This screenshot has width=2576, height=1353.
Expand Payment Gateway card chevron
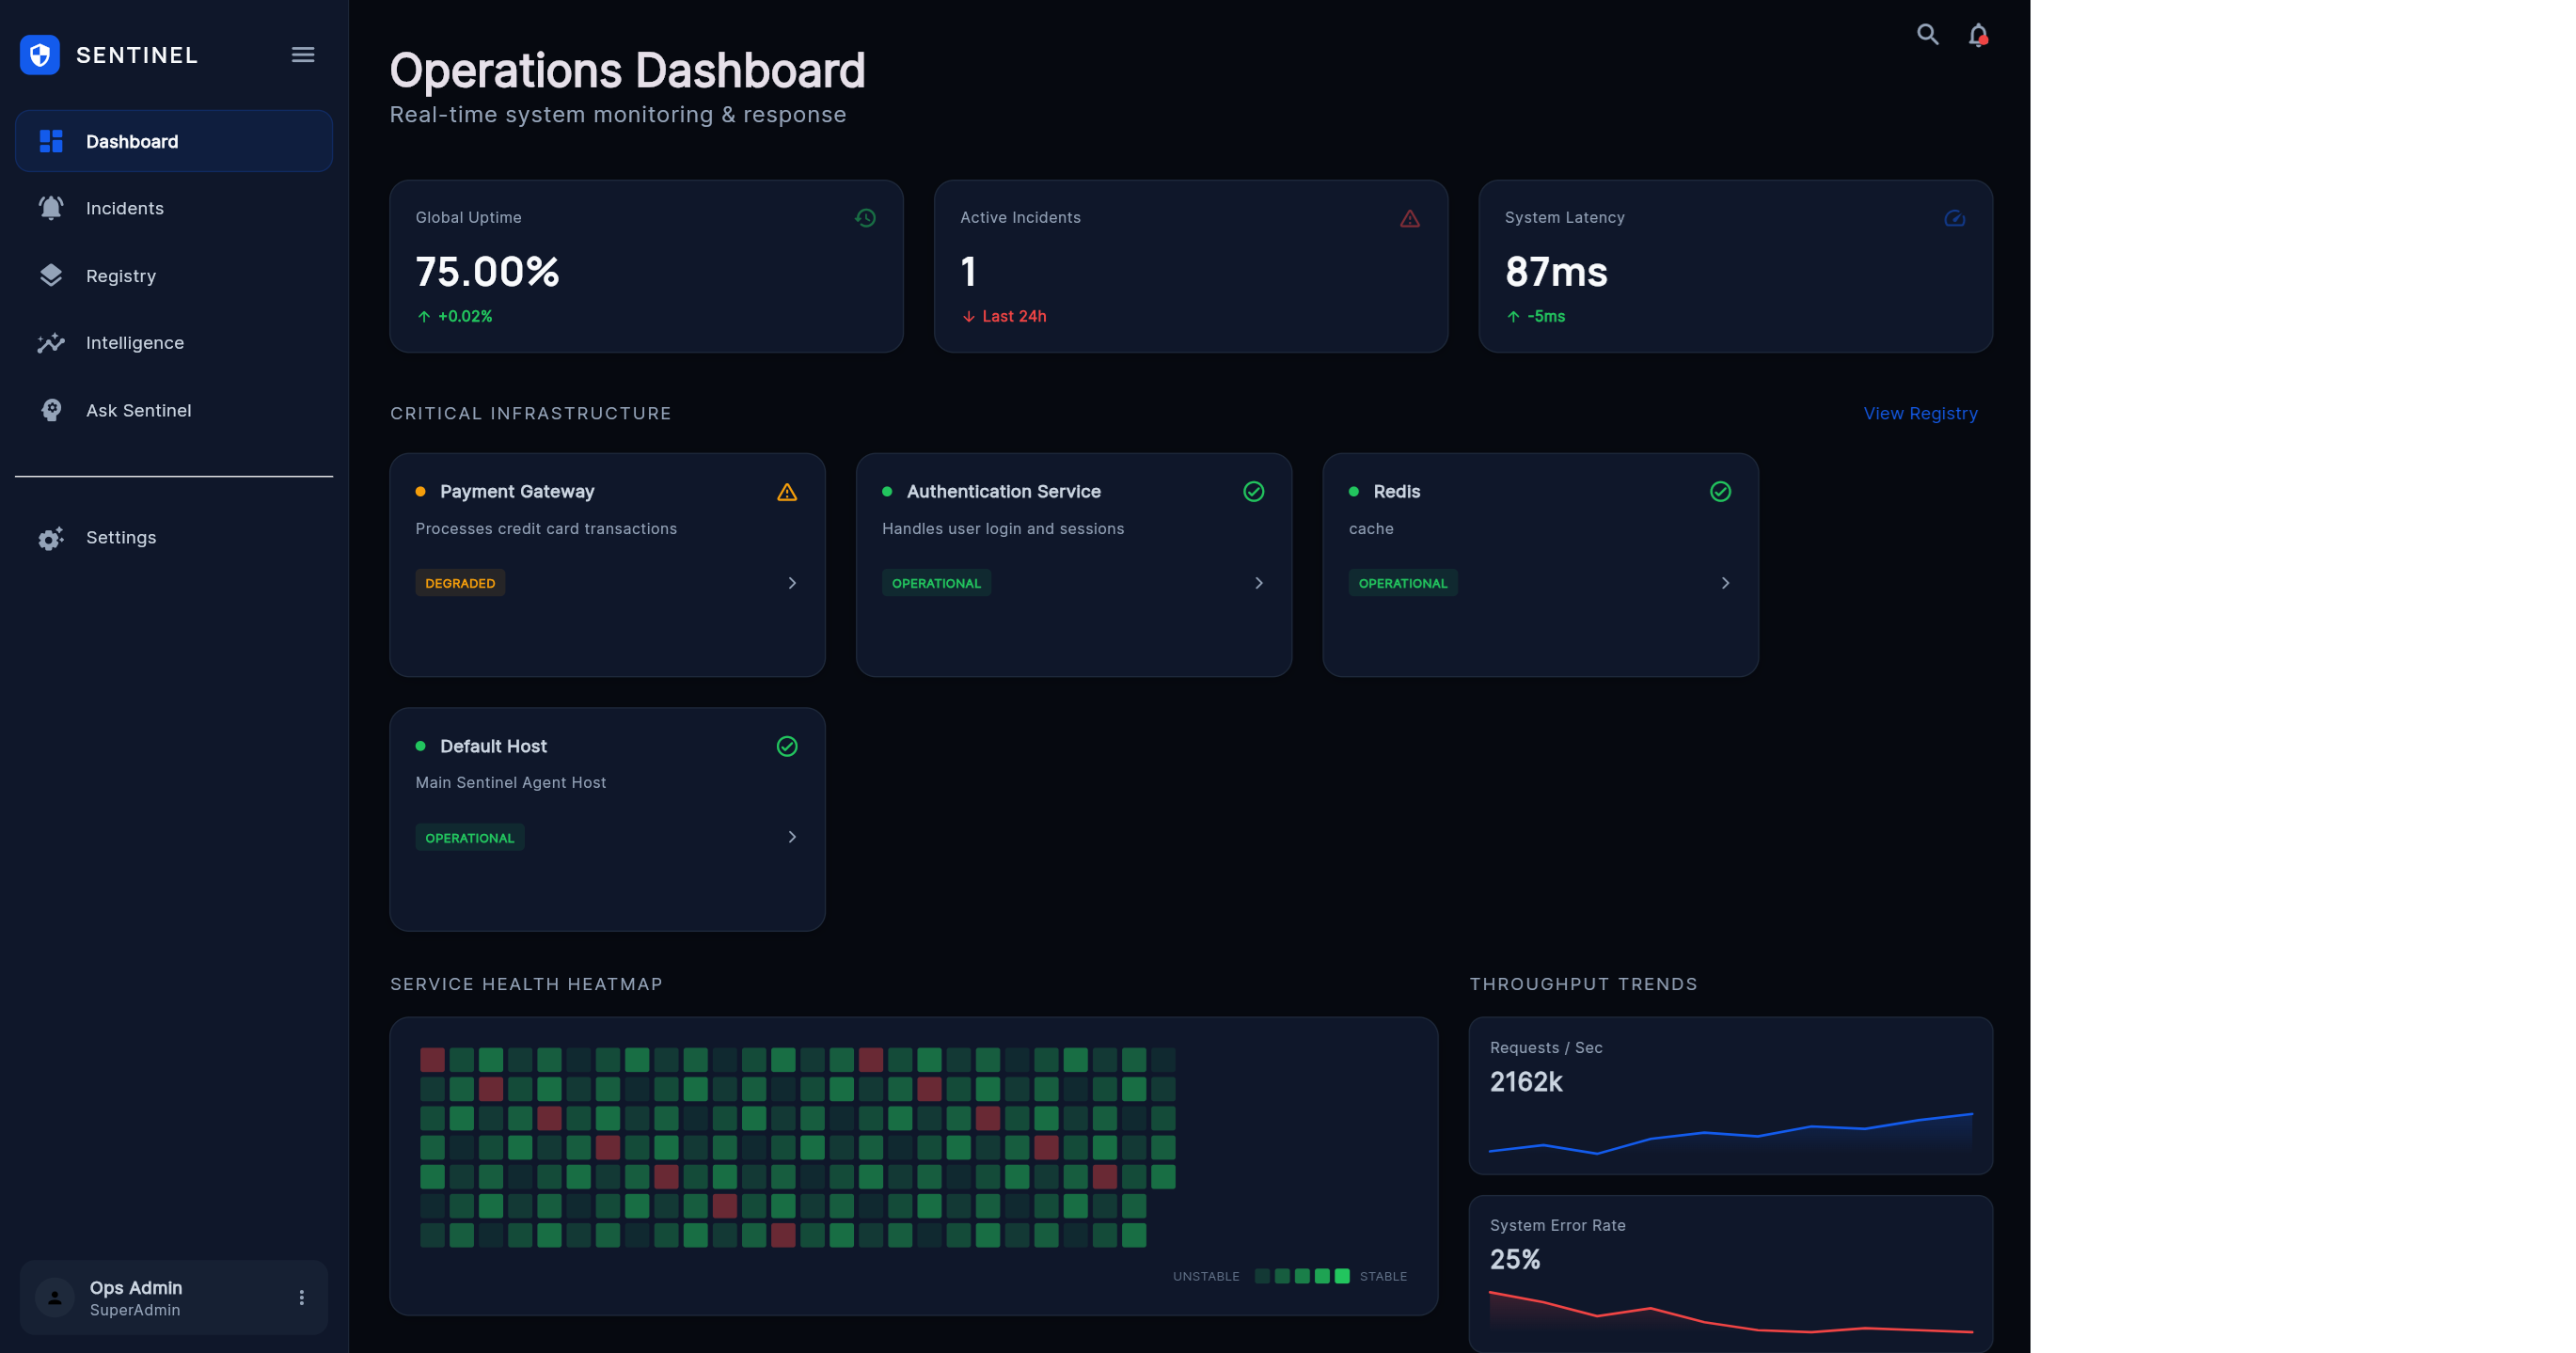pos(792,583)
